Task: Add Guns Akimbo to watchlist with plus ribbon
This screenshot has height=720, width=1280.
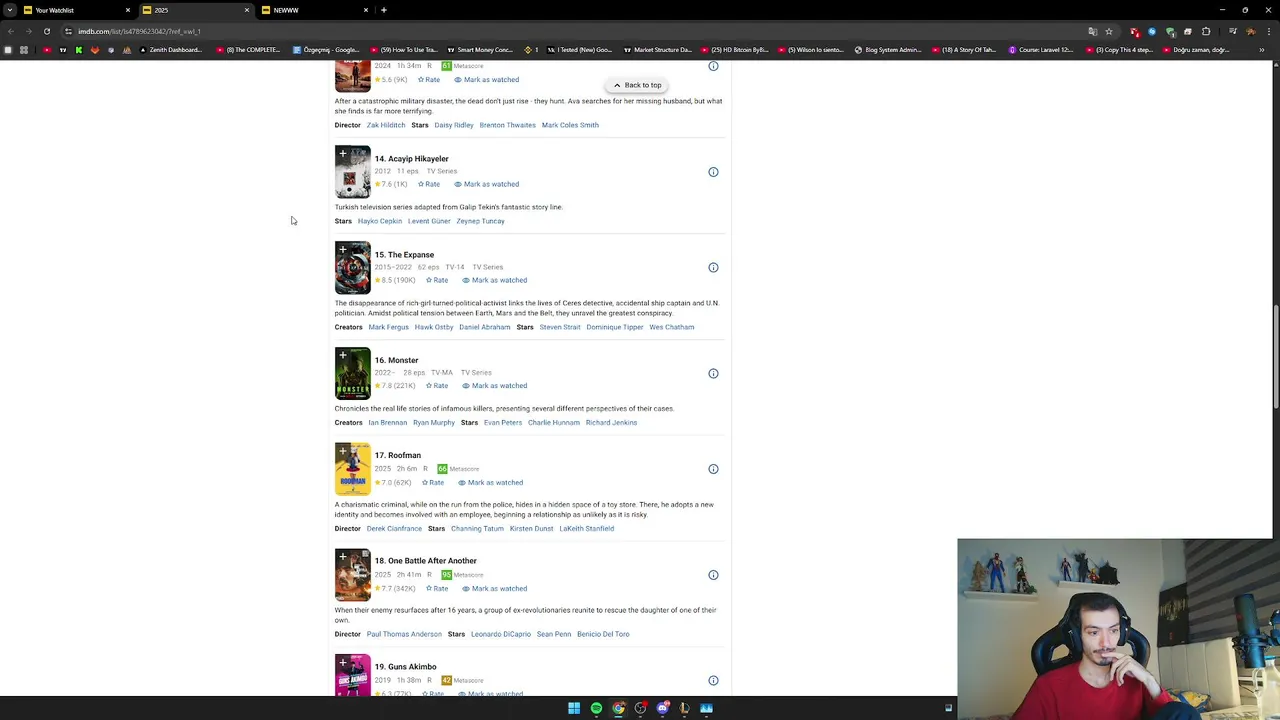Action: point(342,663)
